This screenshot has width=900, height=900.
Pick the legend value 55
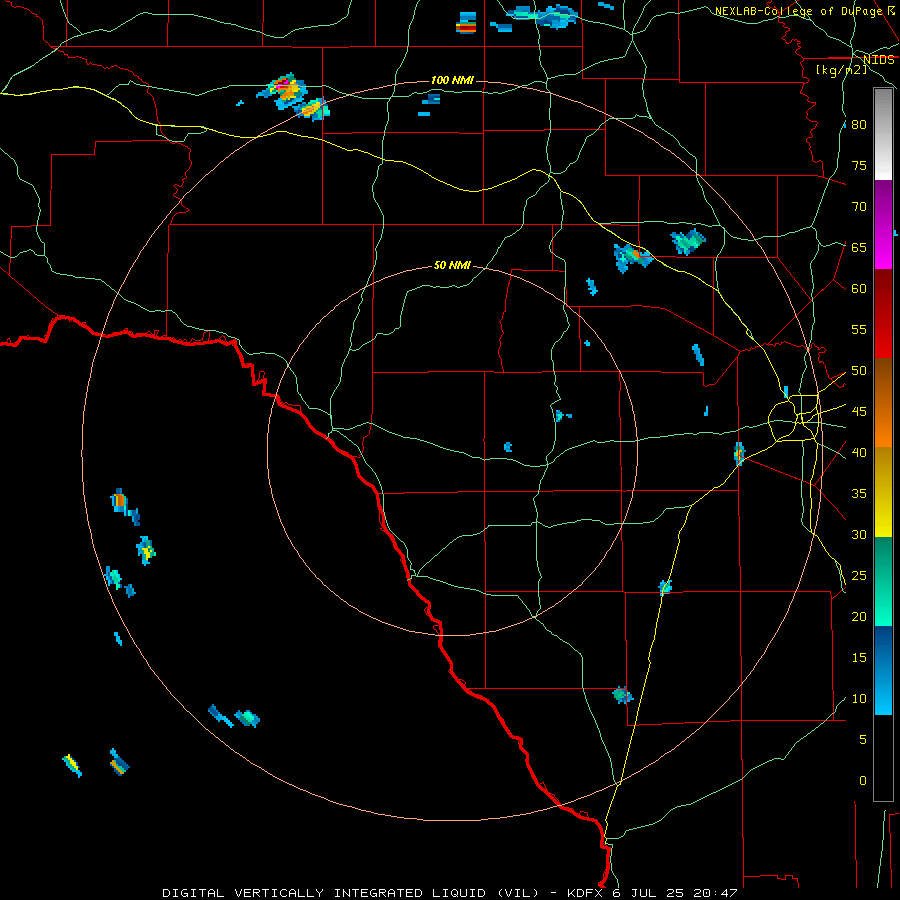(859, 330)
